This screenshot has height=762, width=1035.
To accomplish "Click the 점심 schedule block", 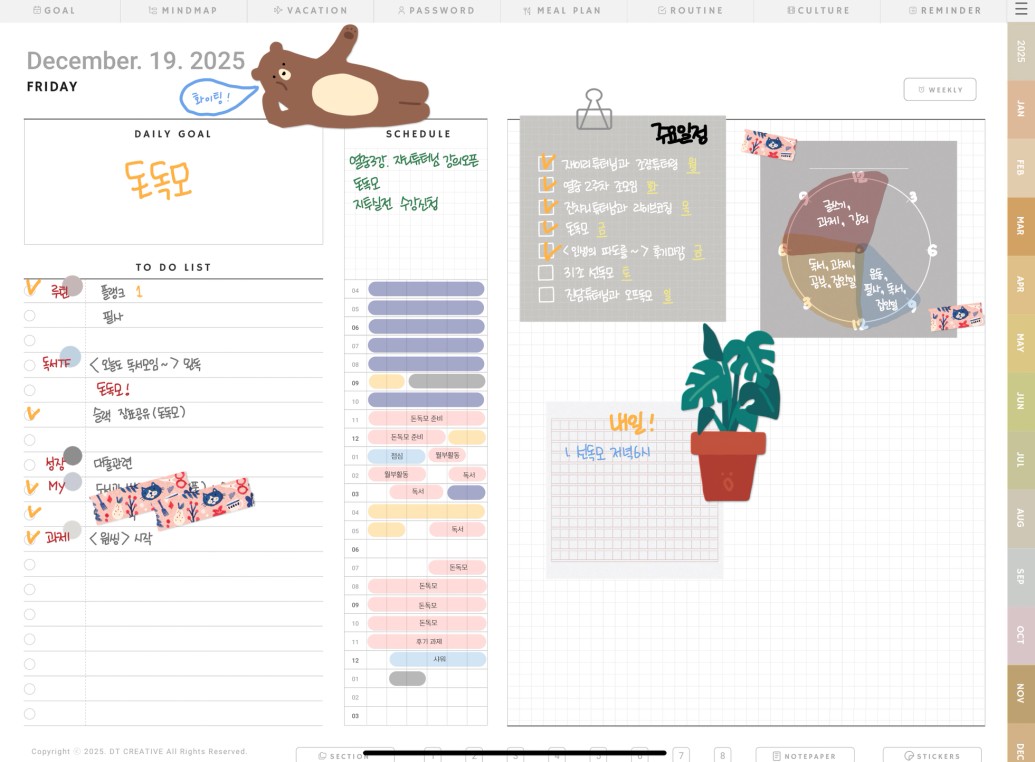I will pyautogui.click(x=396, y=456).
